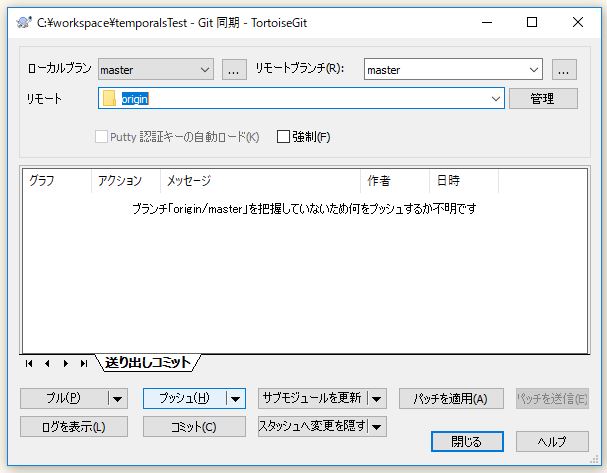Select the 送り出しコミット tab
Image resolution: width=607 pixels, height=473 pixels.
pyautogui.click(x=148, y=363)
